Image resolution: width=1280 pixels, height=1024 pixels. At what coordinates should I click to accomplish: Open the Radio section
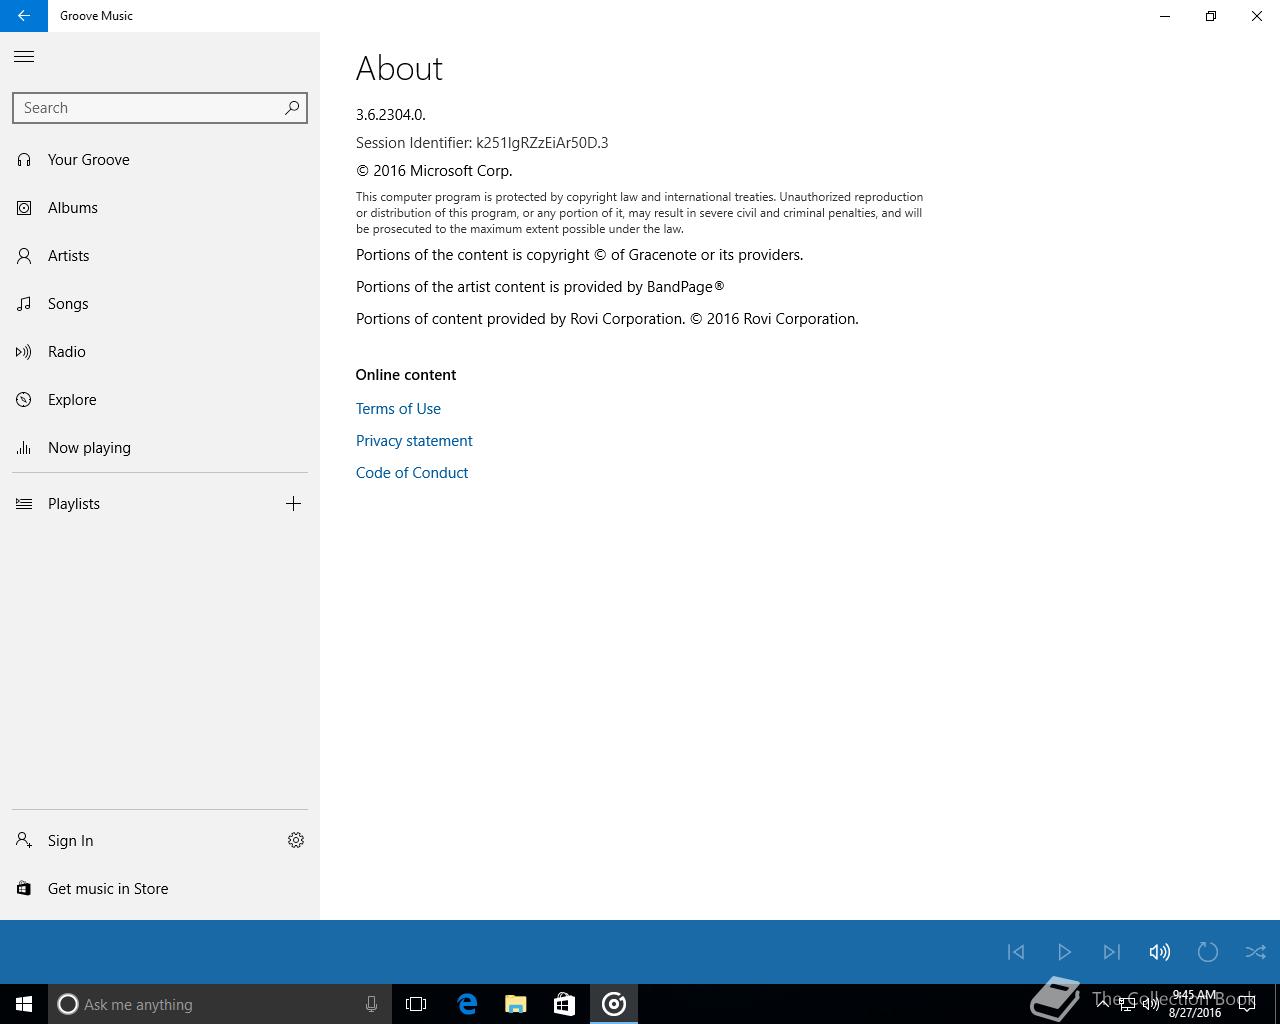160,352
